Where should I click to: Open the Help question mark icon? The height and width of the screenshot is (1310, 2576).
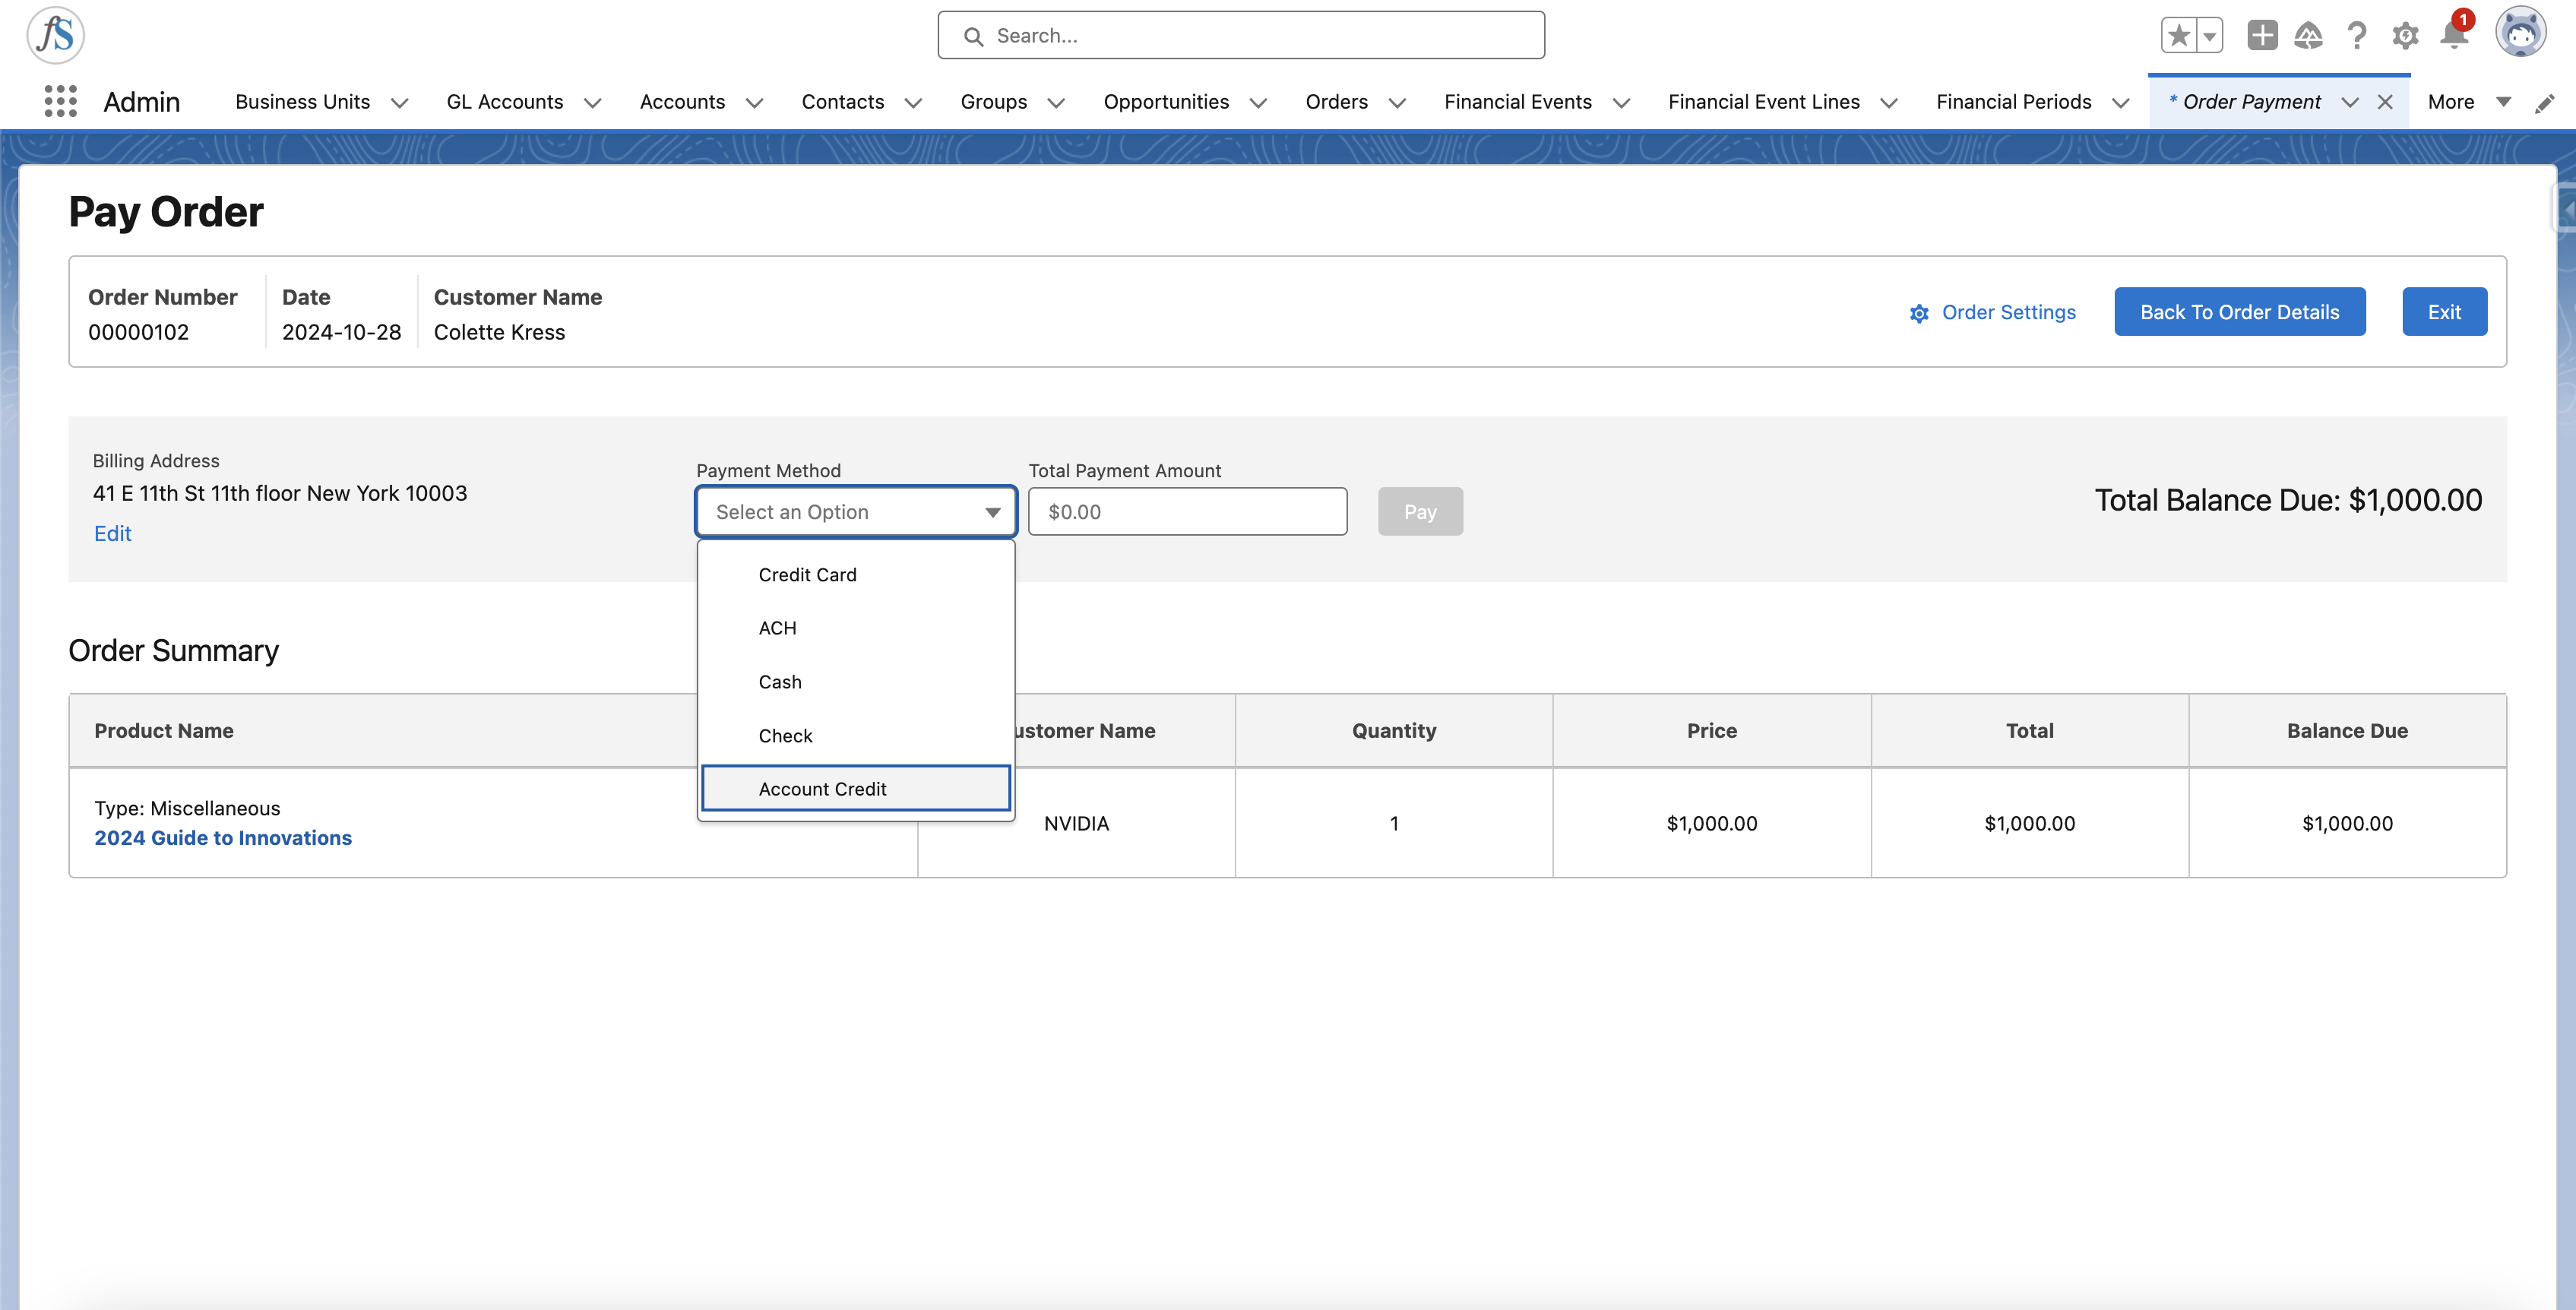tap(2357, 36)
